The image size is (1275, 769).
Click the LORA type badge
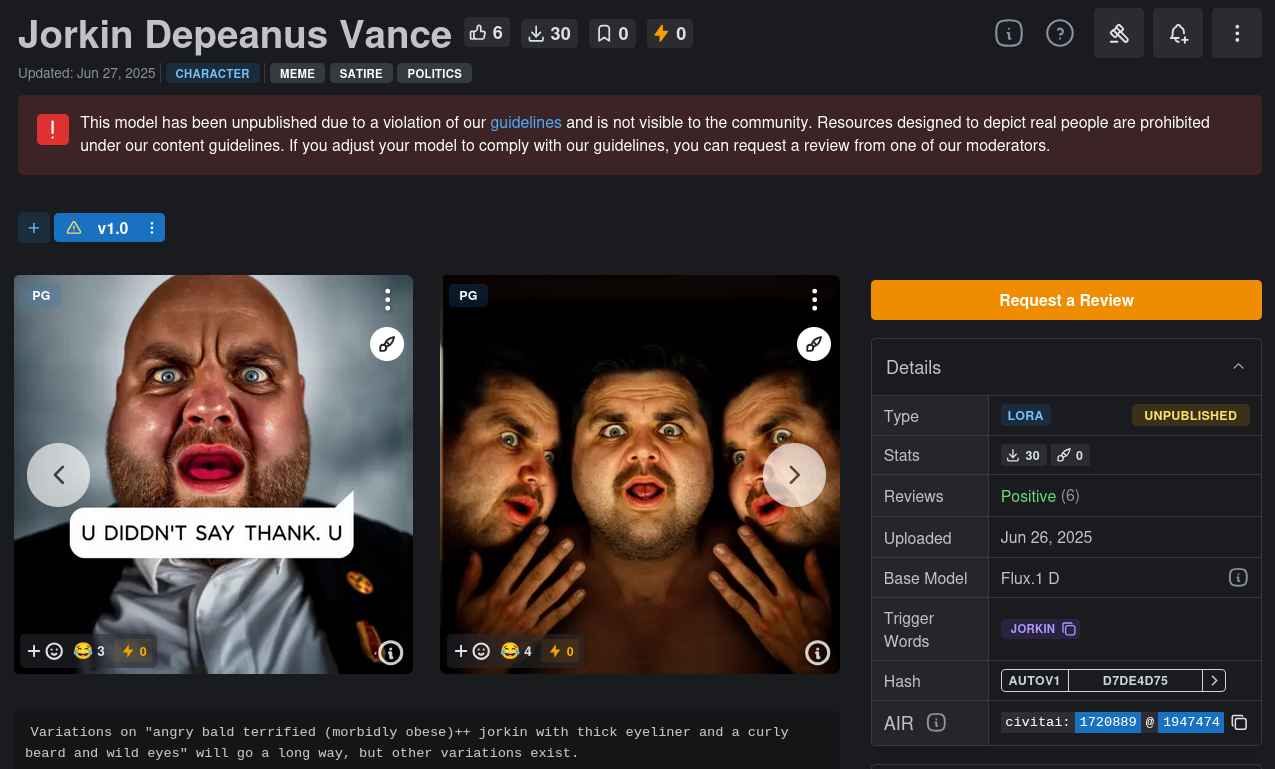pos(1026,416)
